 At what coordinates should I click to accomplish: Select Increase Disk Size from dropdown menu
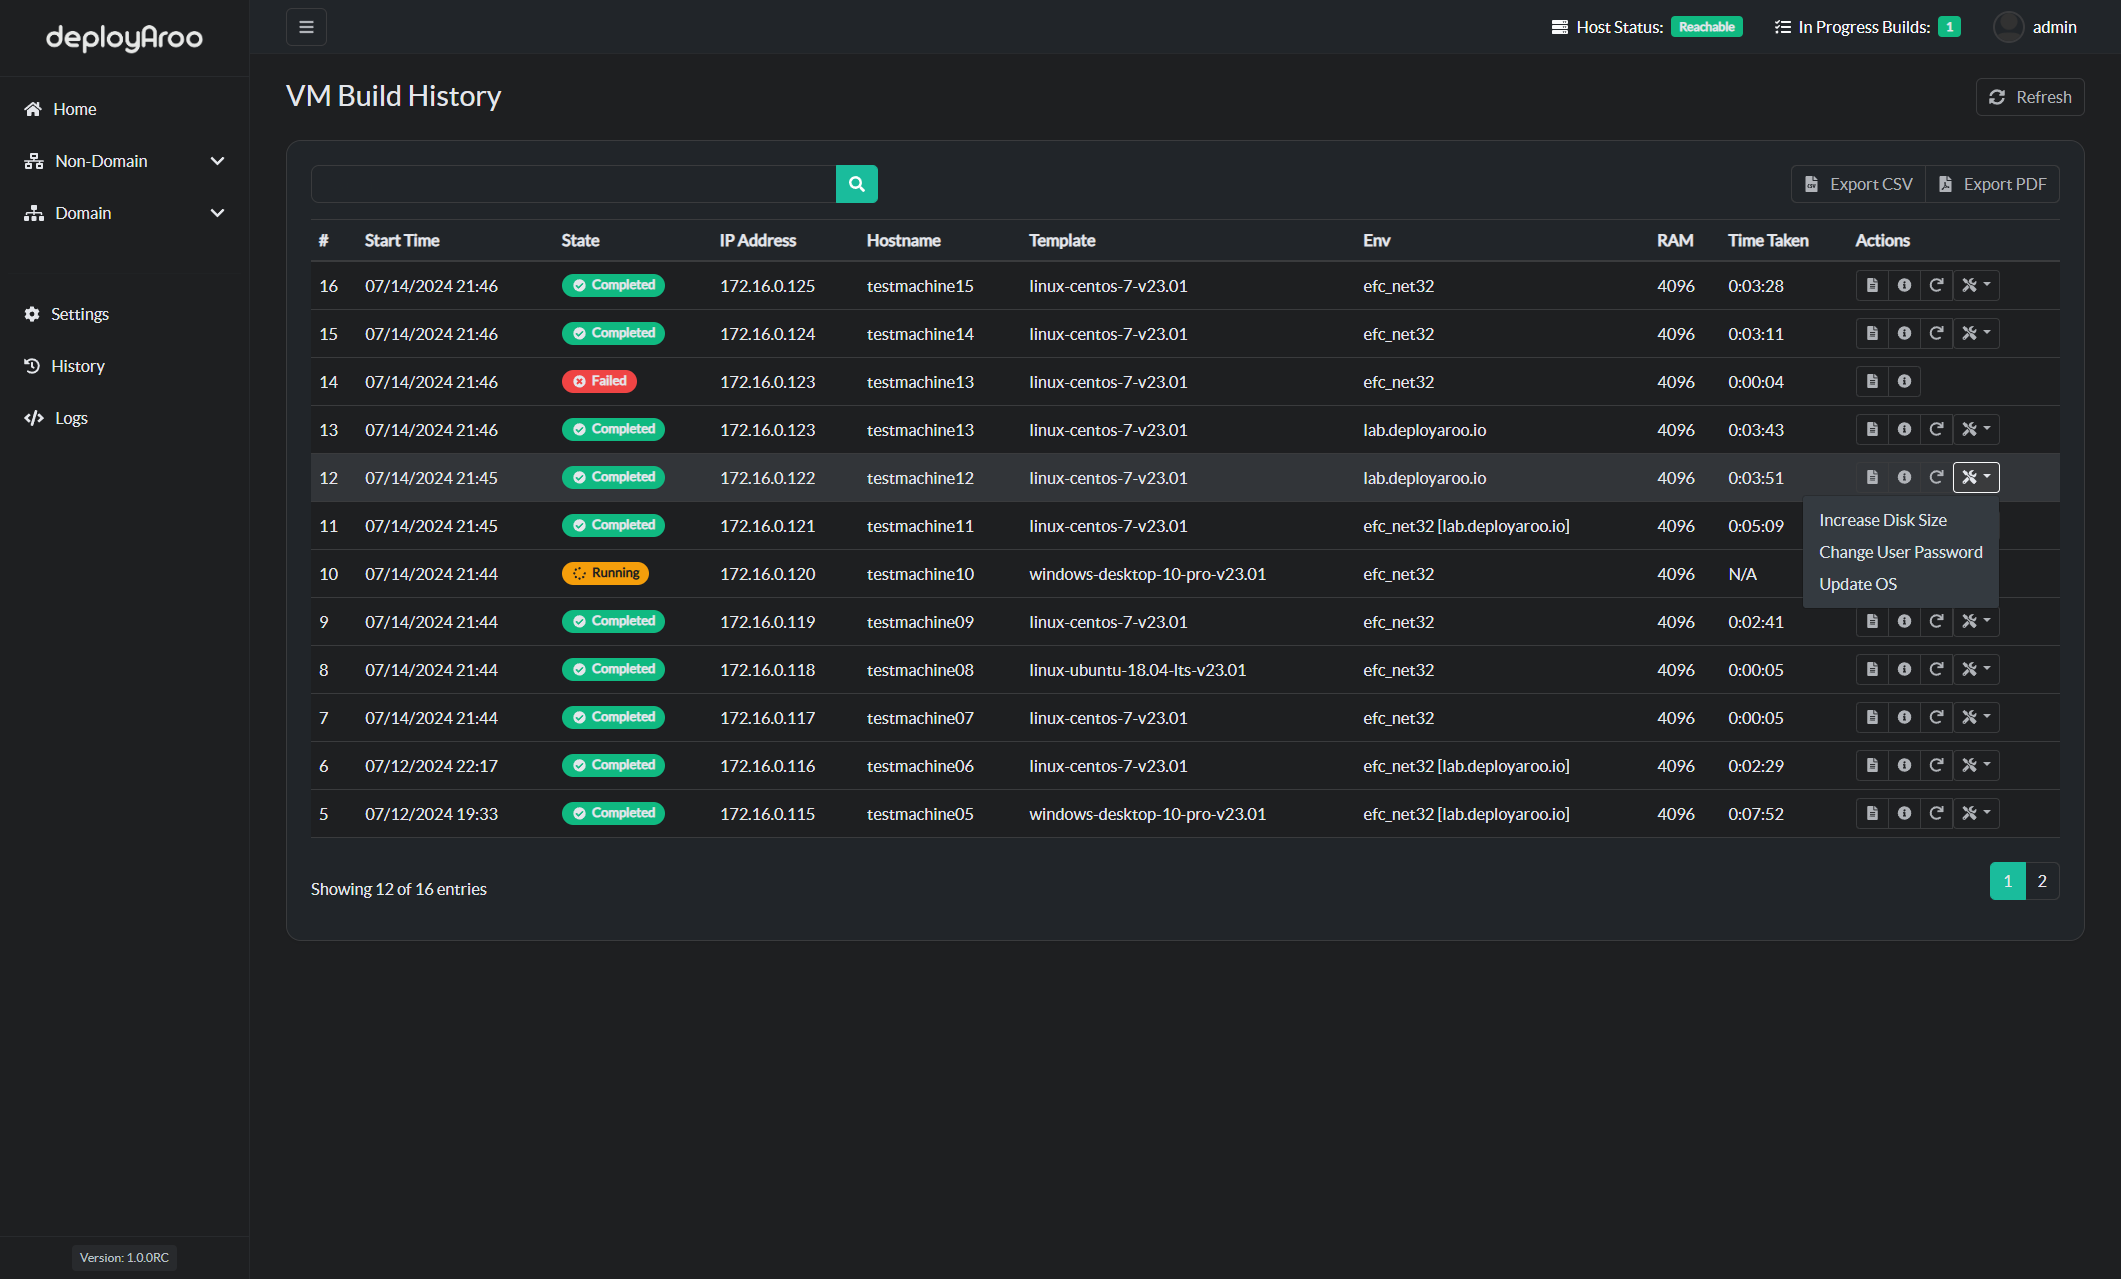(x=1883, y=520)
